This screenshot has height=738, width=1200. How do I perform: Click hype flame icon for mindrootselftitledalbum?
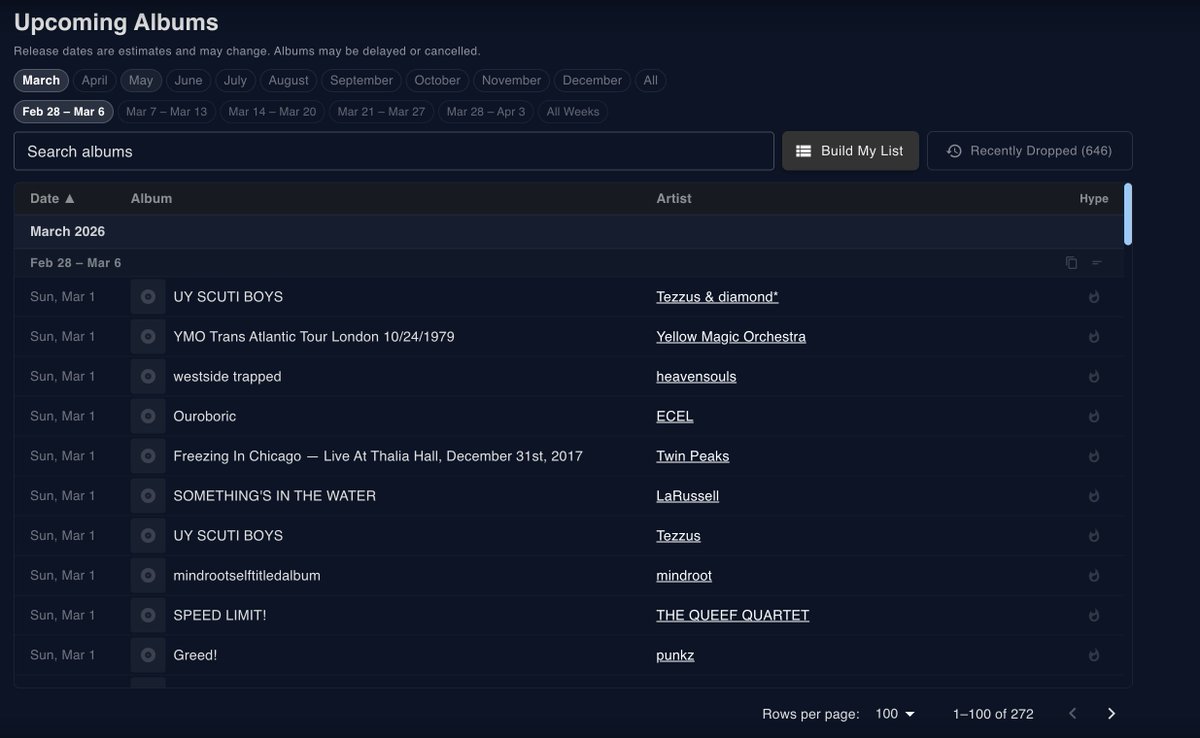1094,576
